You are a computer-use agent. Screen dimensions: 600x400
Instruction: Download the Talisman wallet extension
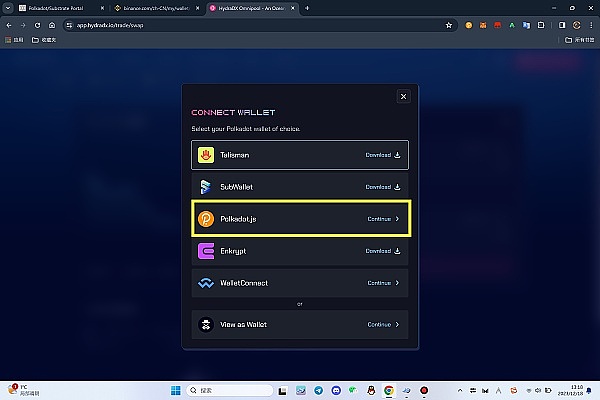383,155
